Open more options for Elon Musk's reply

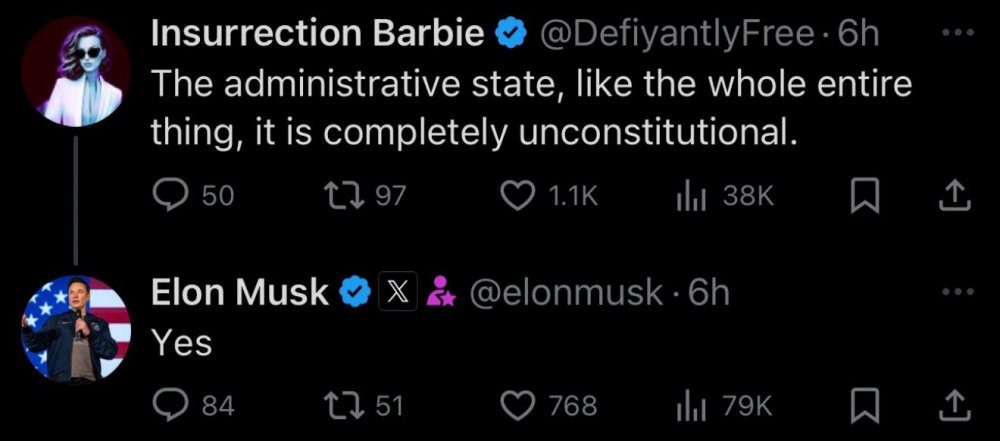pyautogui.click(x=956, y=292)
